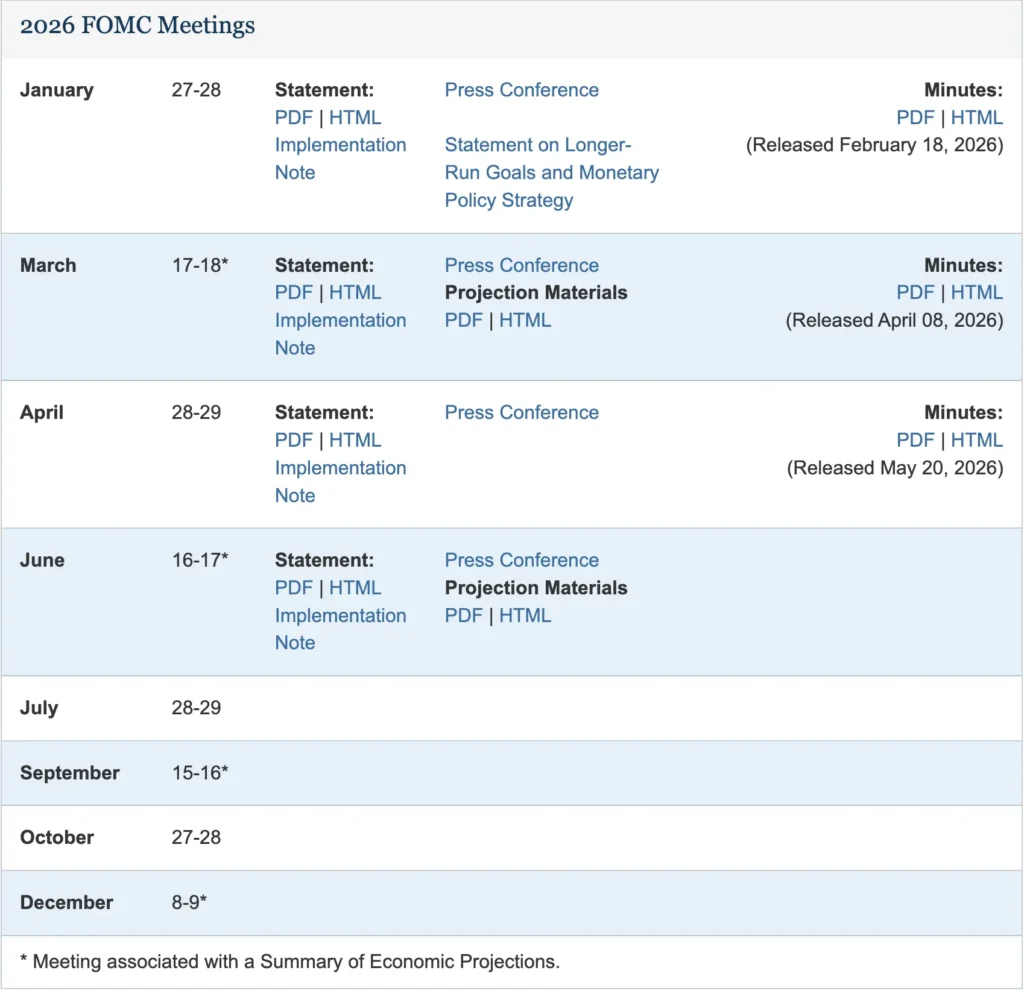Open April statement HTML link
The width and height of the screenshot is (1024, 991).
tap(355, 440)
